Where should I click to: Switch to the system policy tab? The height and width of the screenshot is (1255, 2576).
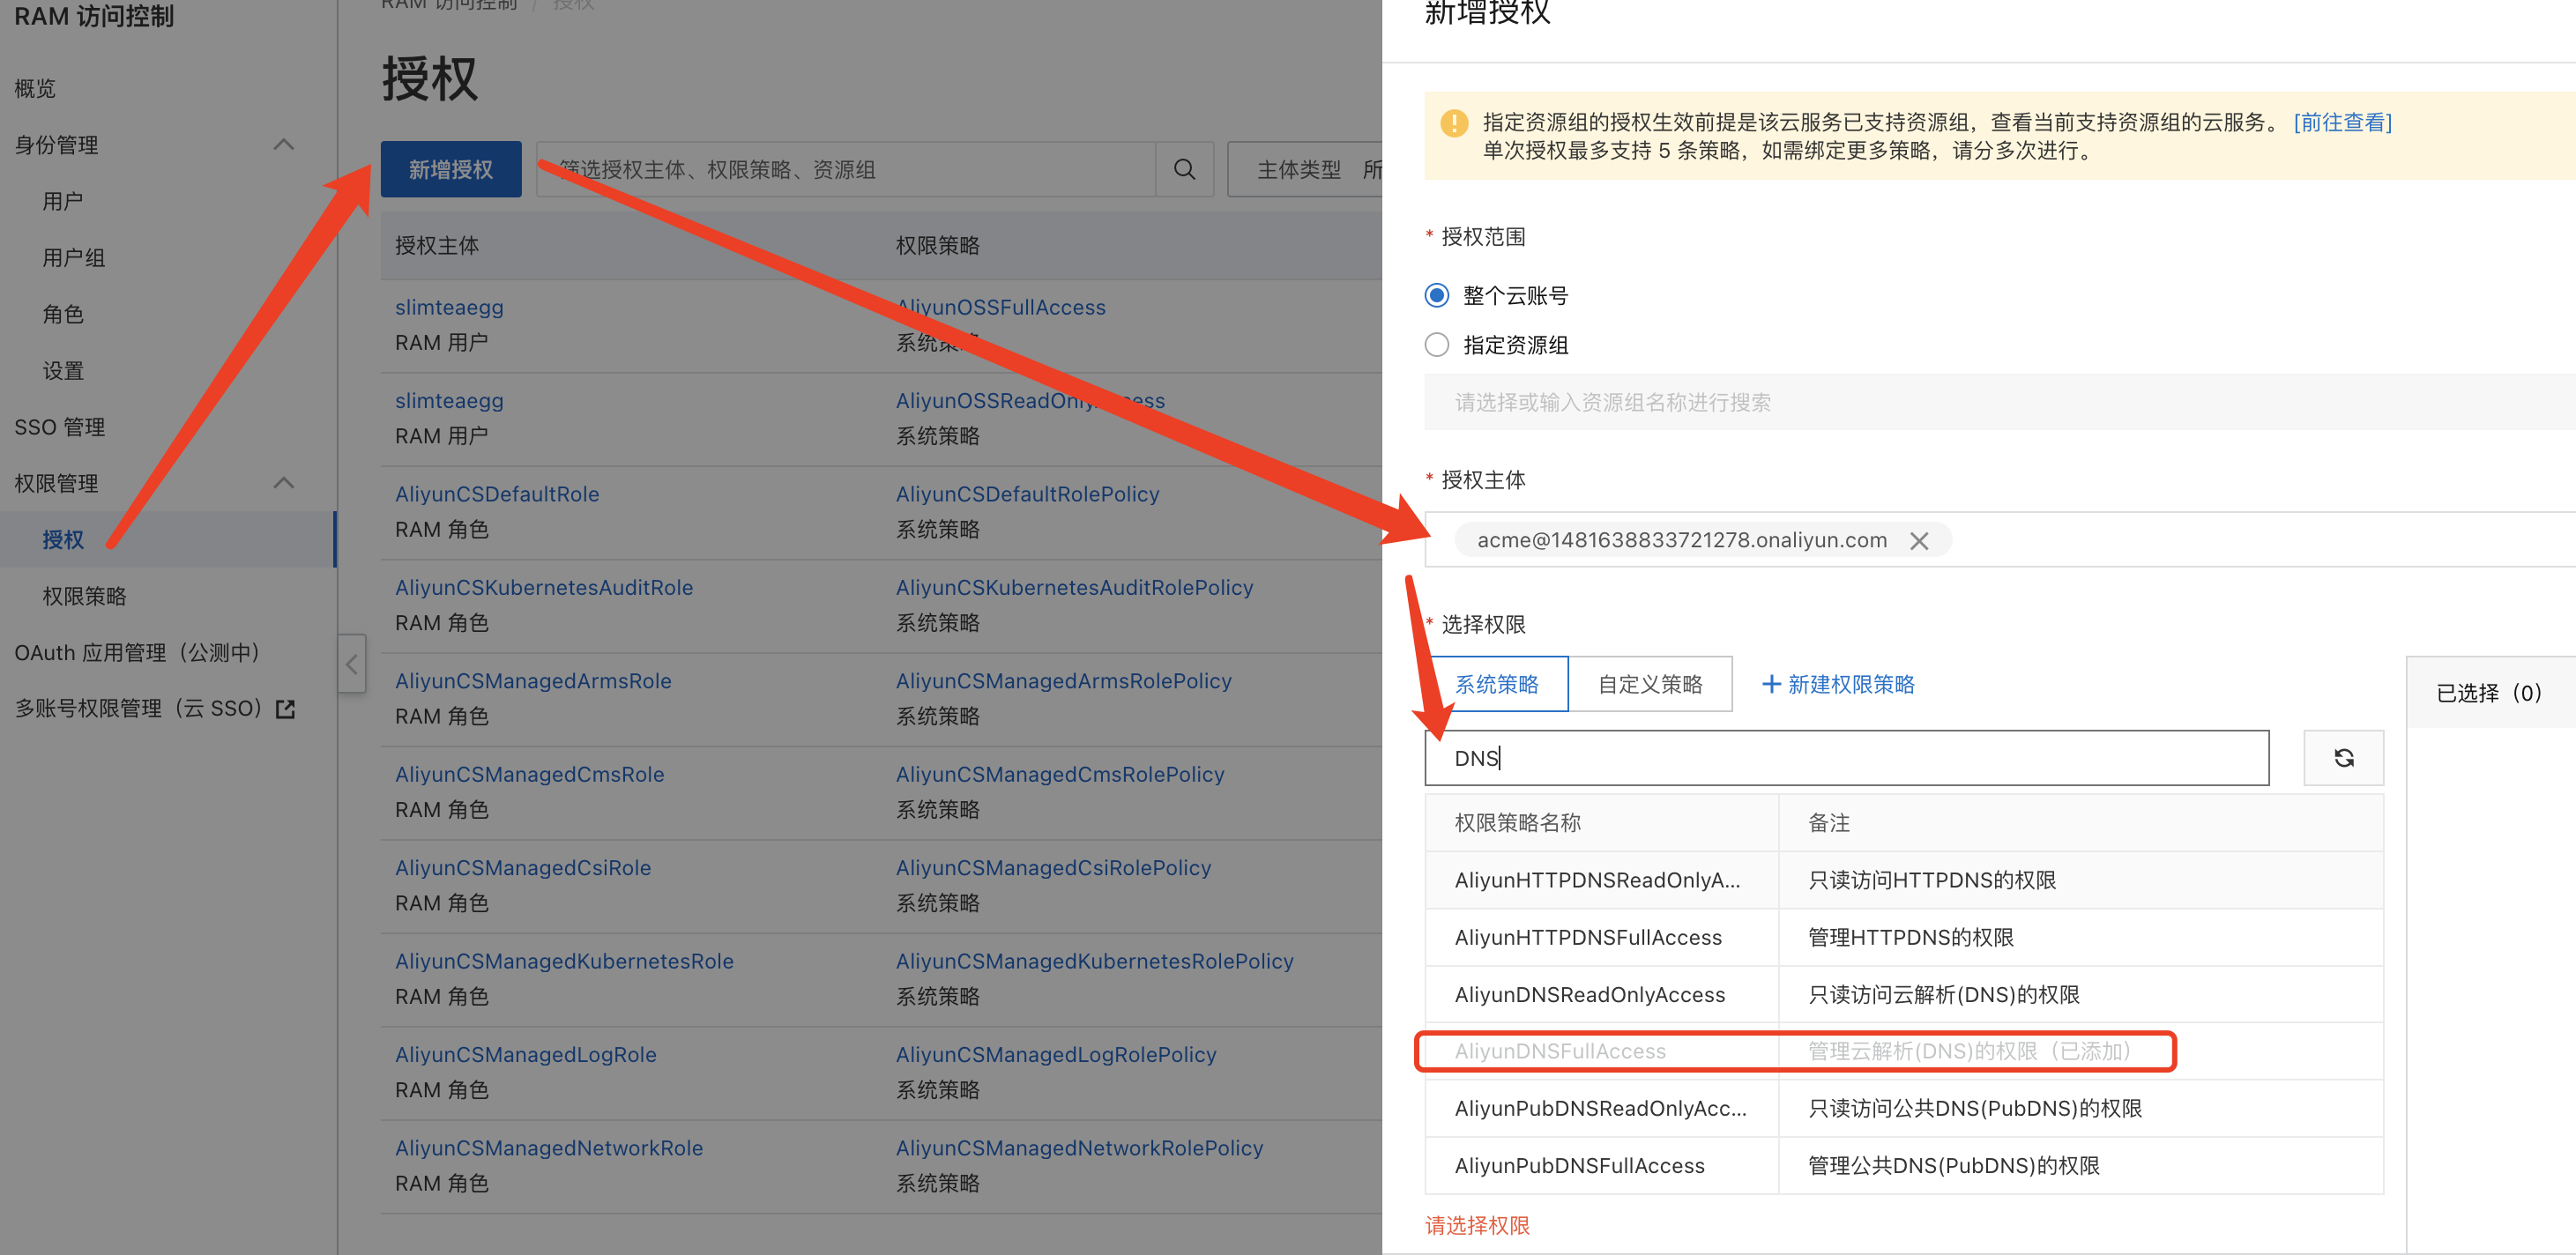[1496, 684]
